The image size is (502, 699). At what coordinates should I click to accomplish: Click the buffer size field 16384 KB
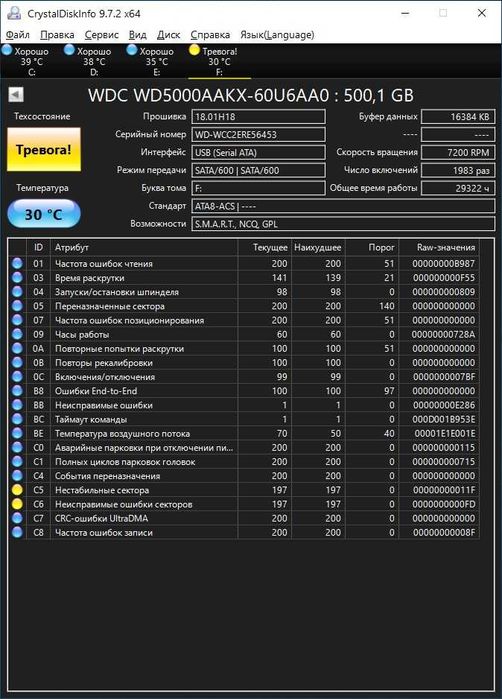[x=458, y=117]
